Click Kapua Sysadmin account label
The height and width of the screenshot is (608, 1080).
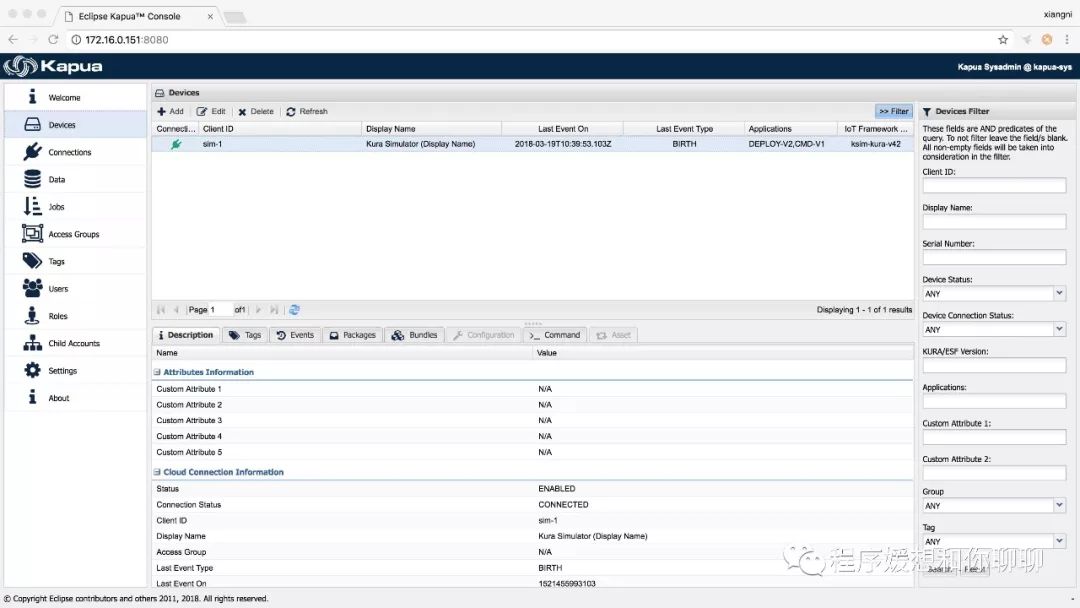(x=1014, y=67)
